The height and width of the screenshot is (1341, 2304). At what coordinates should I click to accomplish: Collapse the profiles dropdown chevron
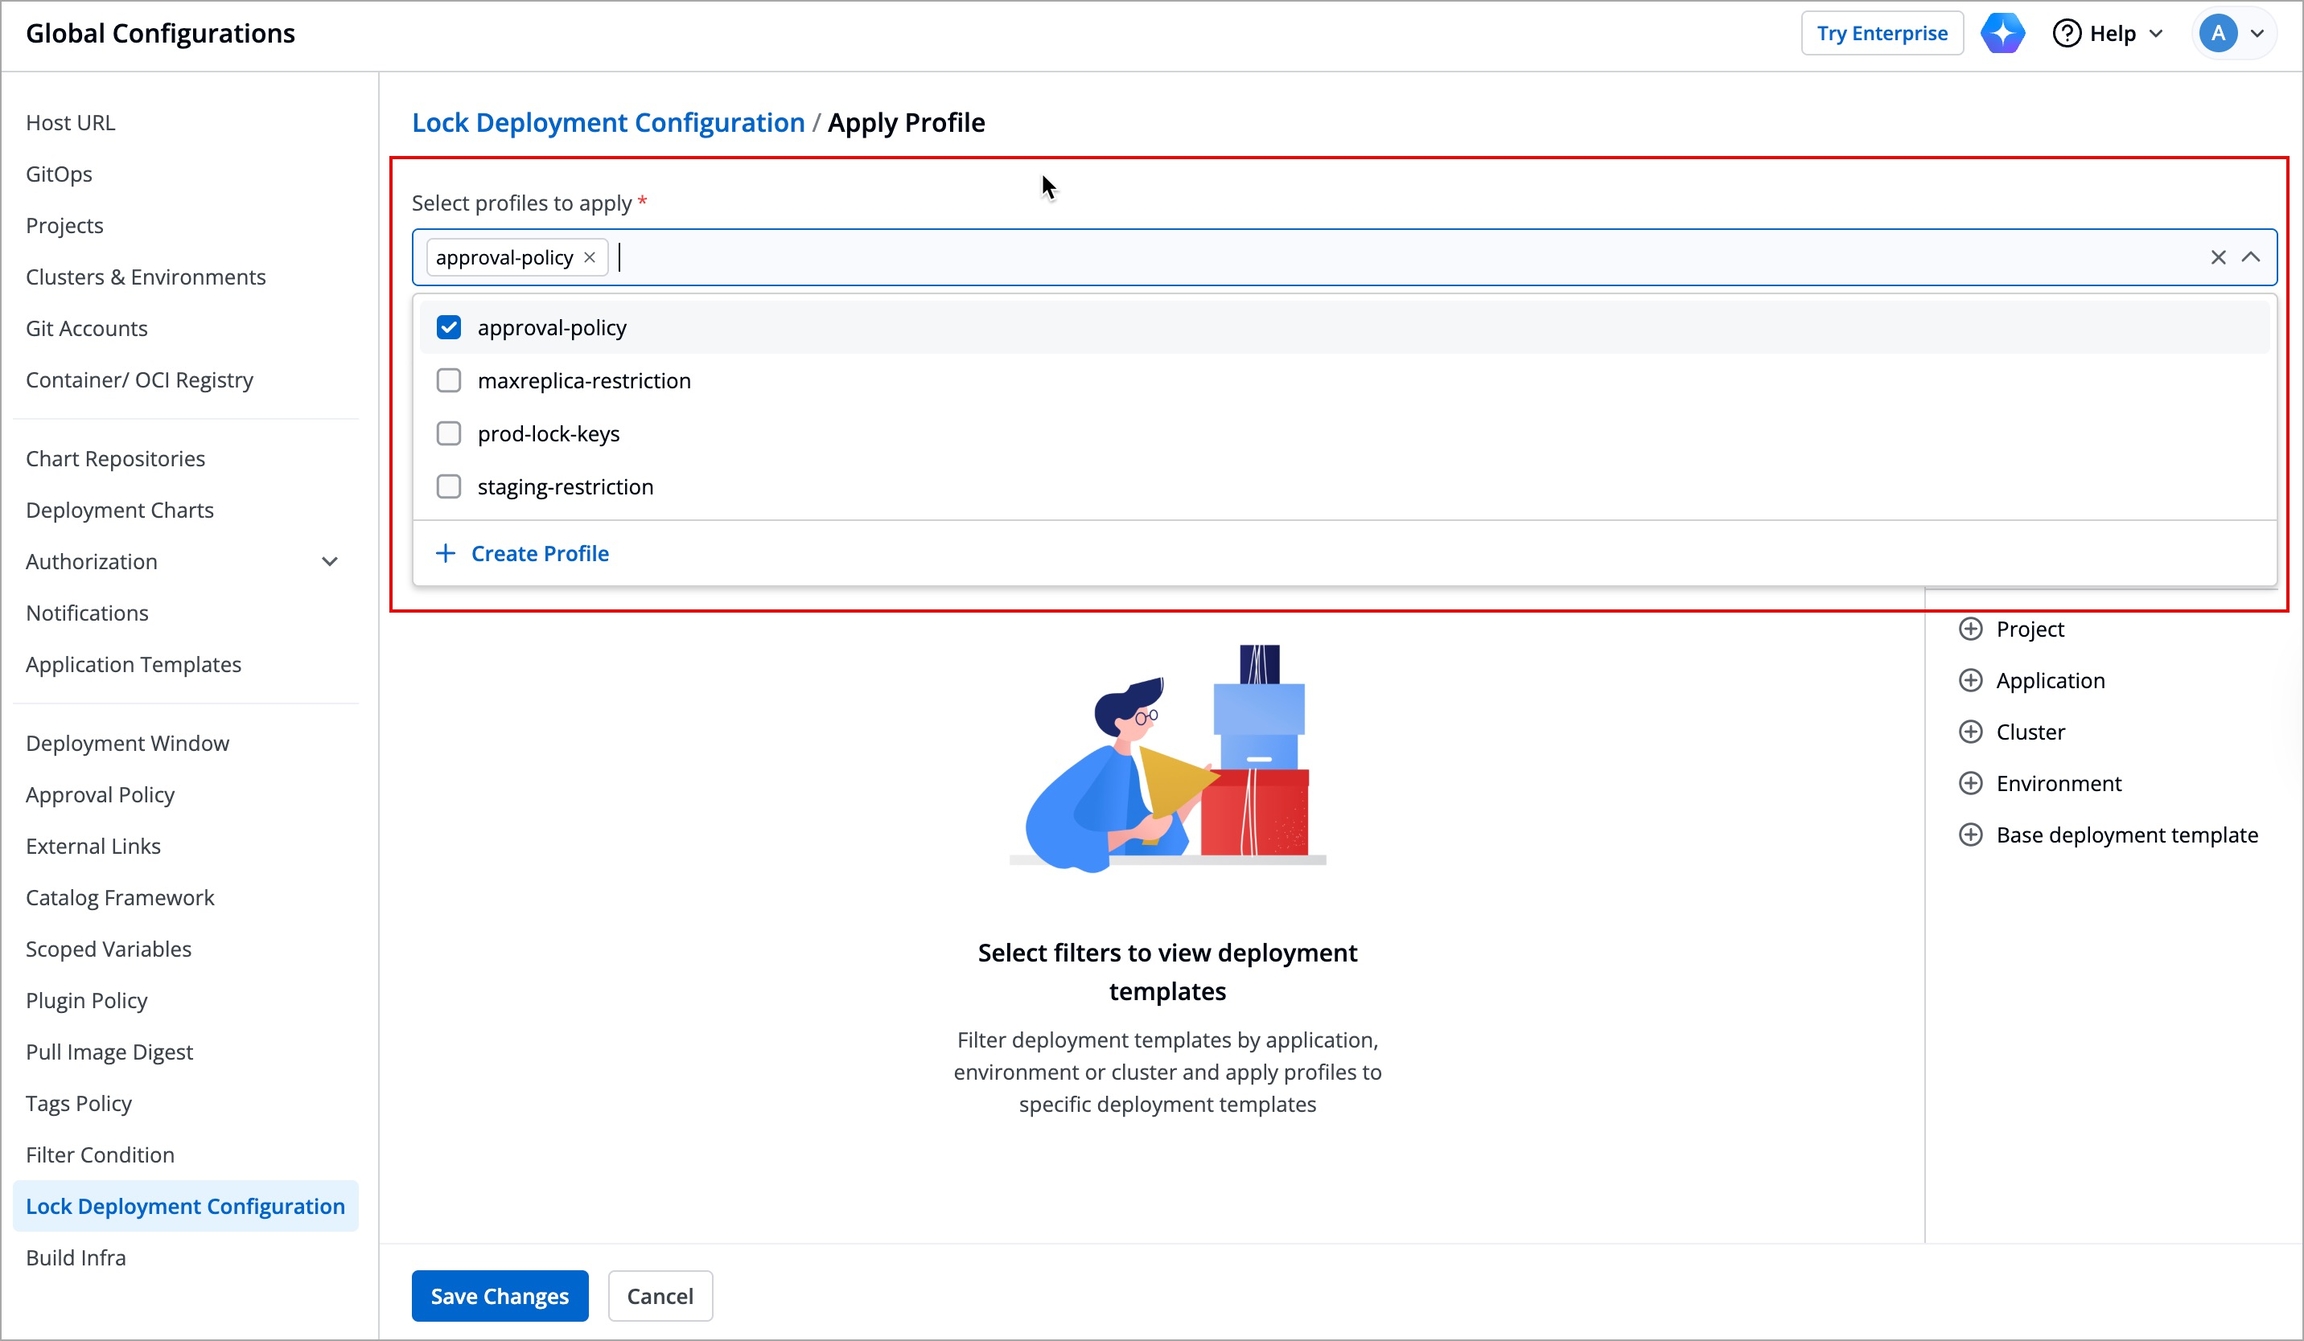point(2251,257)
